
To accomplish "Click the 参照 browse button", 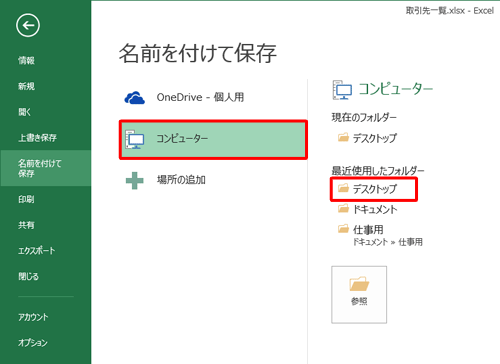I will coord(359,295).
